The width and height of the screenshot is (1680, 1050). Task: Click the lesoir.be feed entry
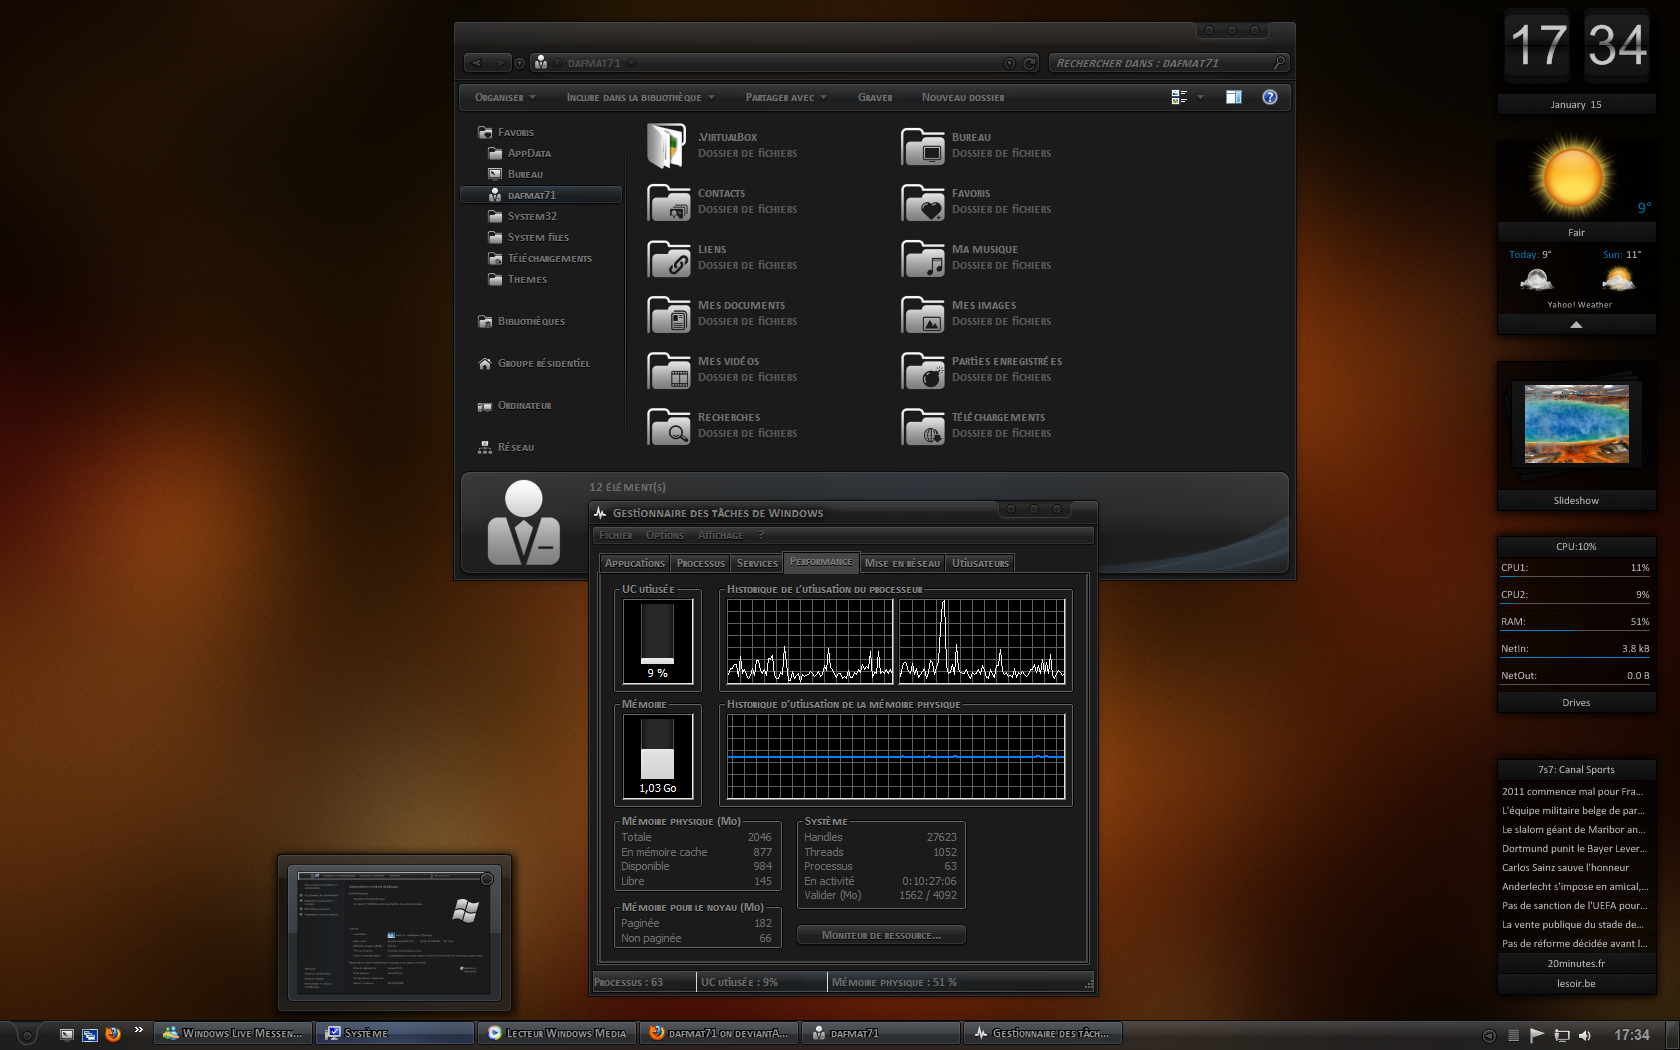[1576, 983]
